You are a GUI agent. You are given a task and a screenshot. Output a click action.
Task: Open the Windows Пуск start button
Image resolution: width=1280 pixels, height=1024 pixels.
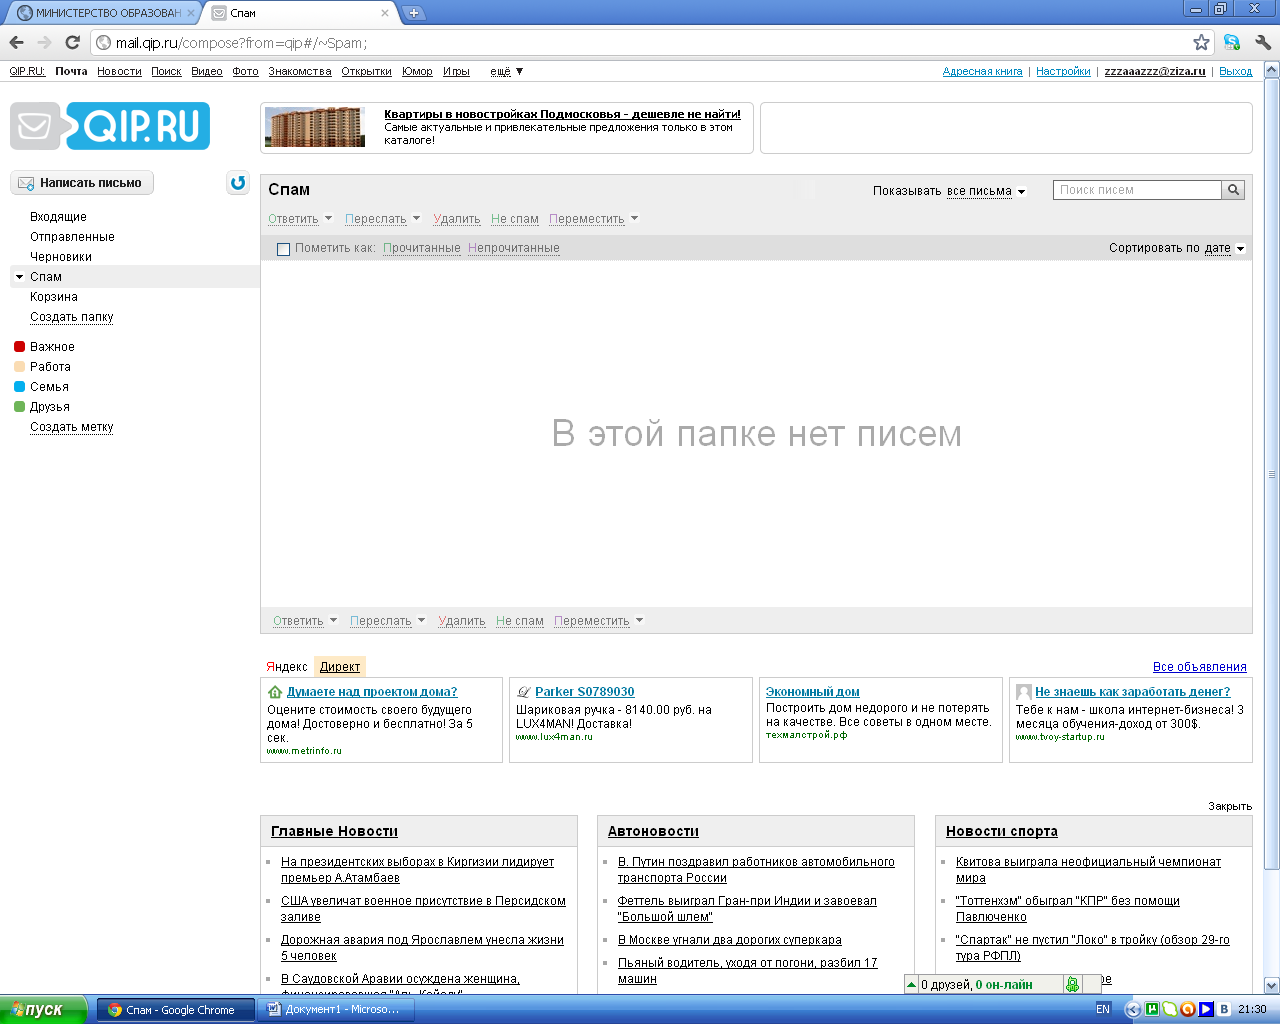click(43, 1010)
